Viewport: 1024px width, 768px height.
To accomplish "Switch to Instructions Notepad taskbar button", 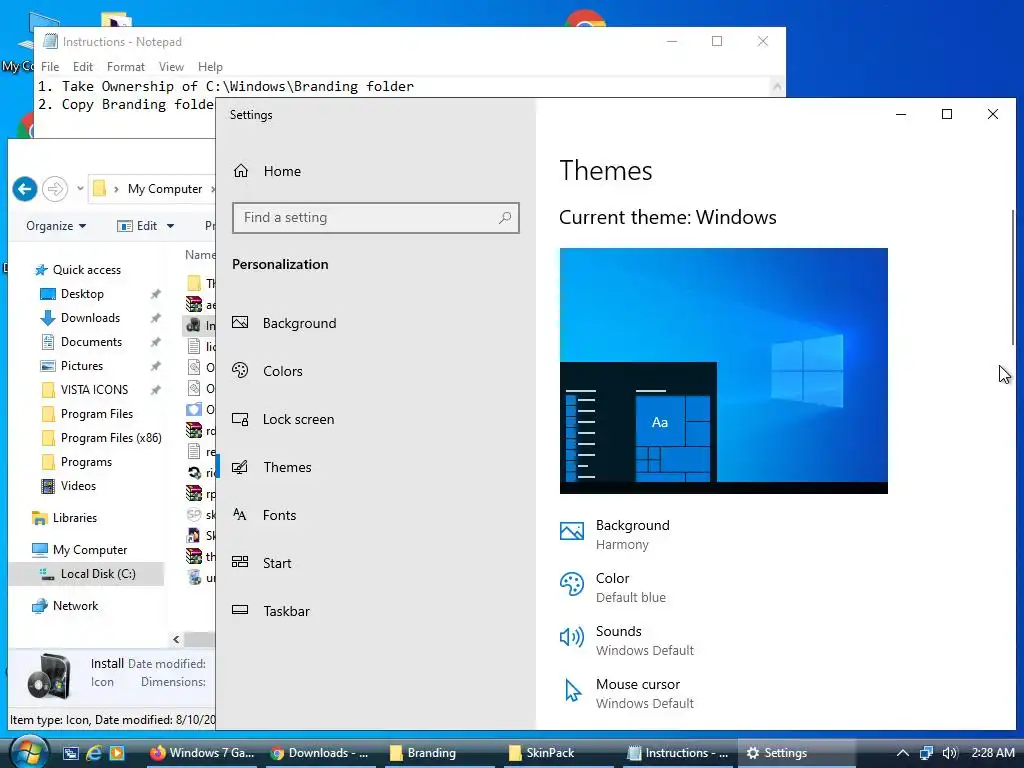I will click(x=677, y=753).
